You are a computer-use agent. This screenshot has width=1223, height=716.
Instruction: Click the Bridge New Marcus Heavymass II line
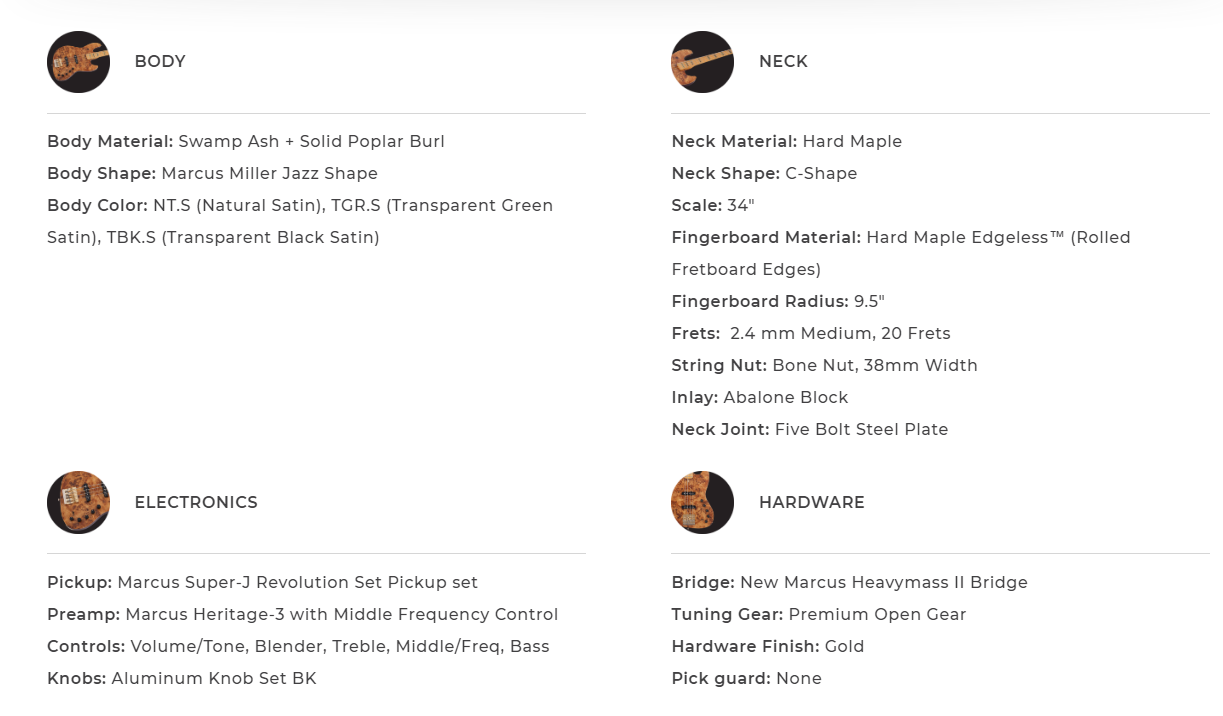pyautogui.click(x=849, y=583)
